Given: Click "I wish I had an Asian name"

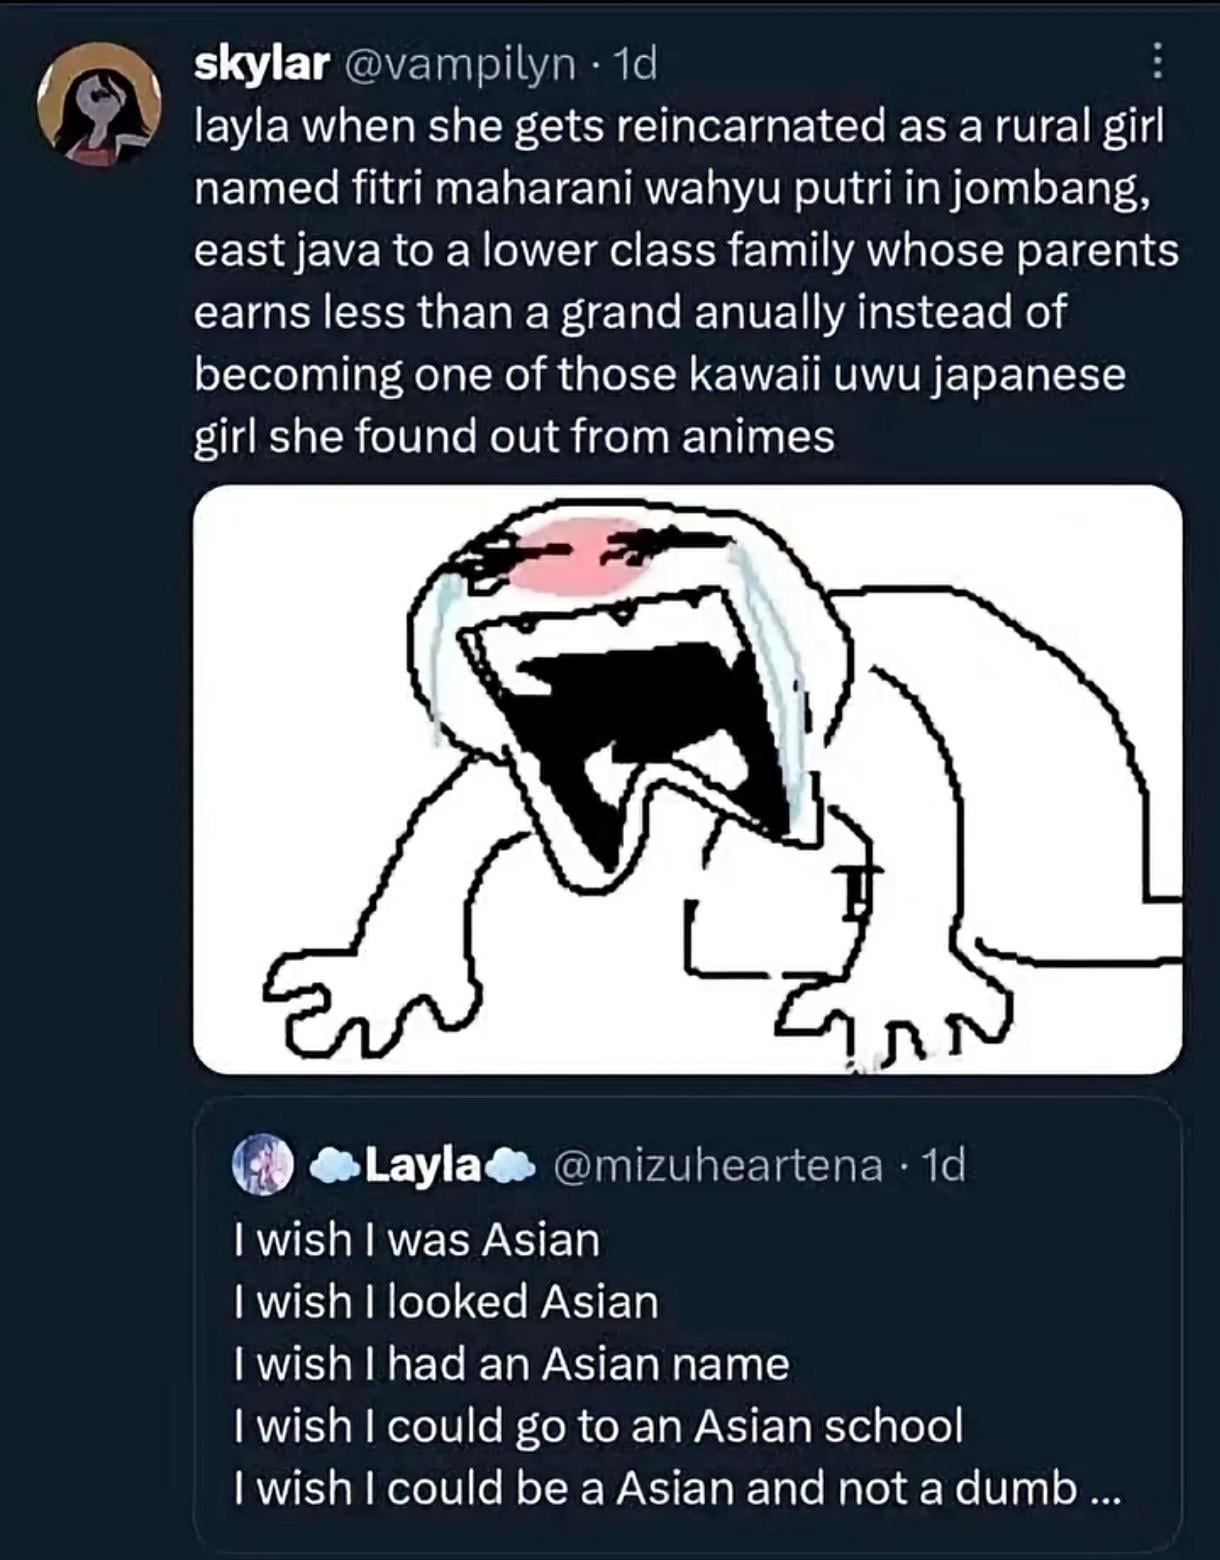Looking at the screenshot, I should [511, 1364].
